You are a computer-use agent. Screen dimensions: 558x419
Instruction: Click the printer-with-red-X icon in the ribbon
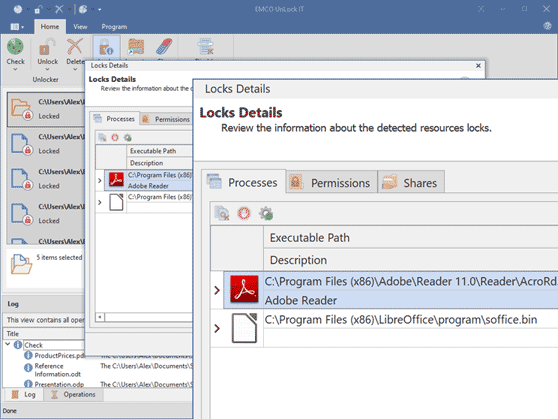pos(205,47)
